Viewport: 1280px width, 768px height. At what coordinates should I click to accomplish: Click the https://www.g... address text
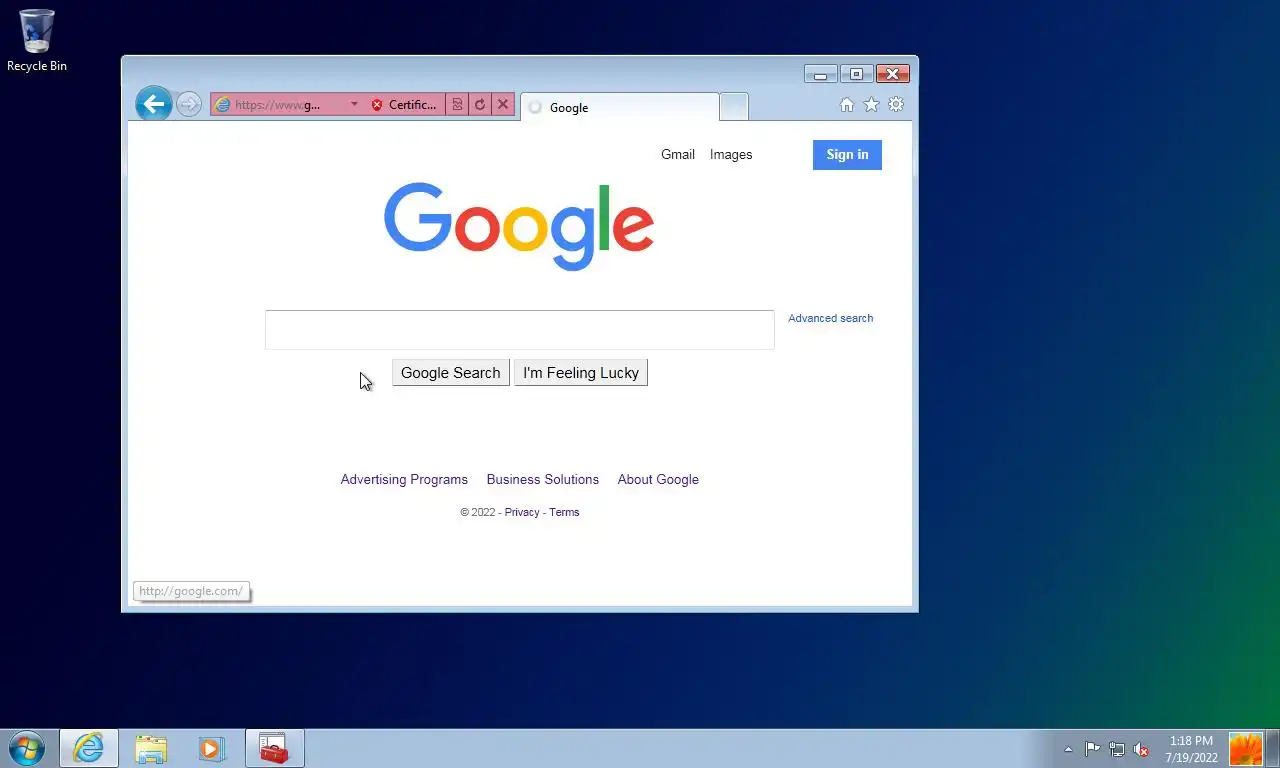point(278,105)
